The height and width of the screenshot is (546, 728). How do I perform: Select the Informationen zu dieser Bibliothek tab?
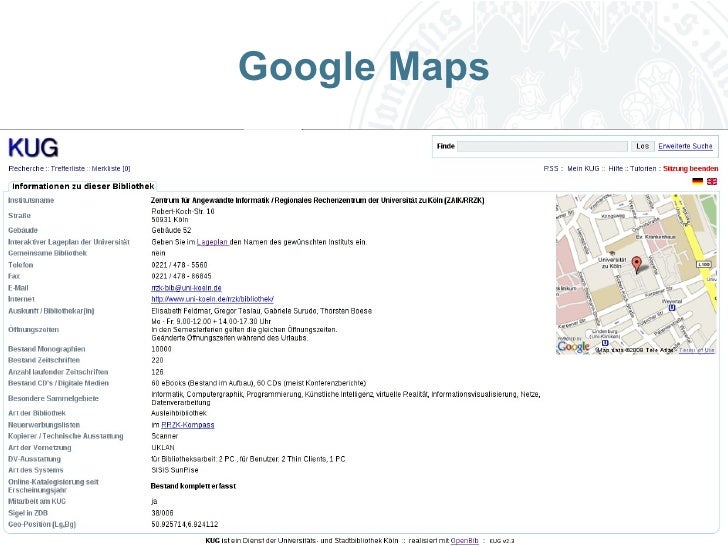[83, 186]
